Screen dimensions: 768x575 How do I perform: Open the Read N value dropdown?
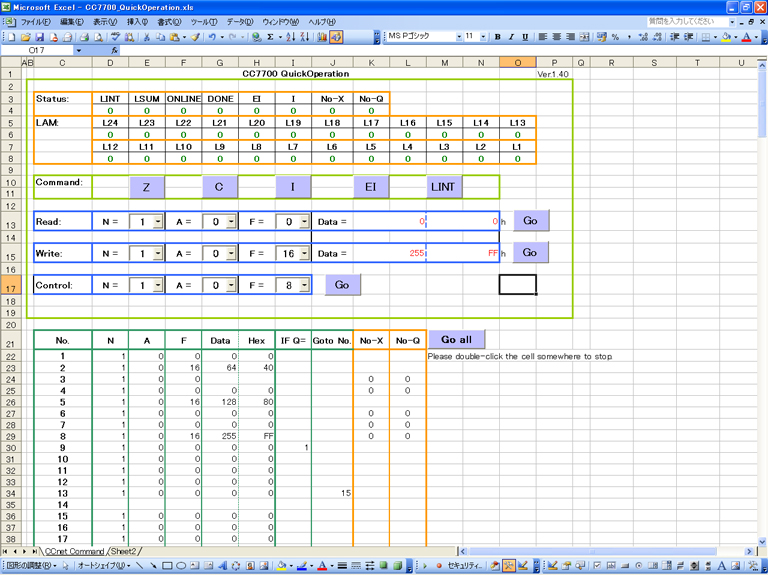click(x=158, y=222)
